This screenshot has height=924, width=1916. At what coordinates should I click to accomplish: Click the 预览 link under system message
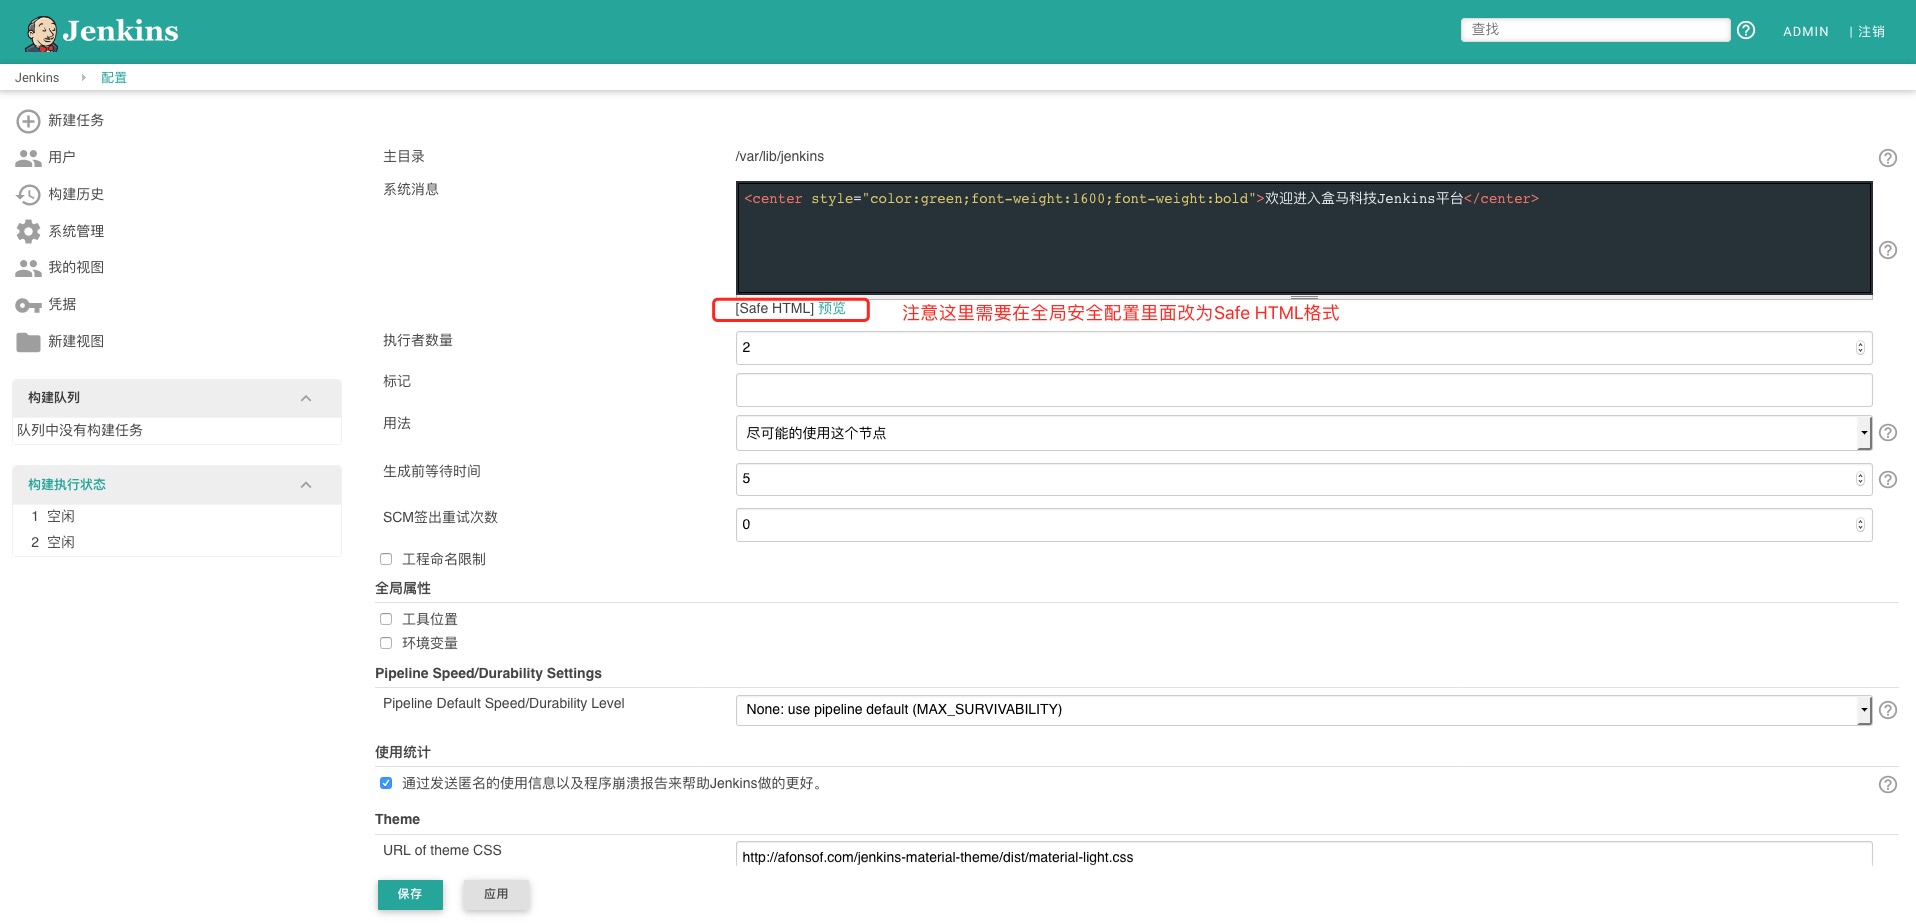[832, 308]
